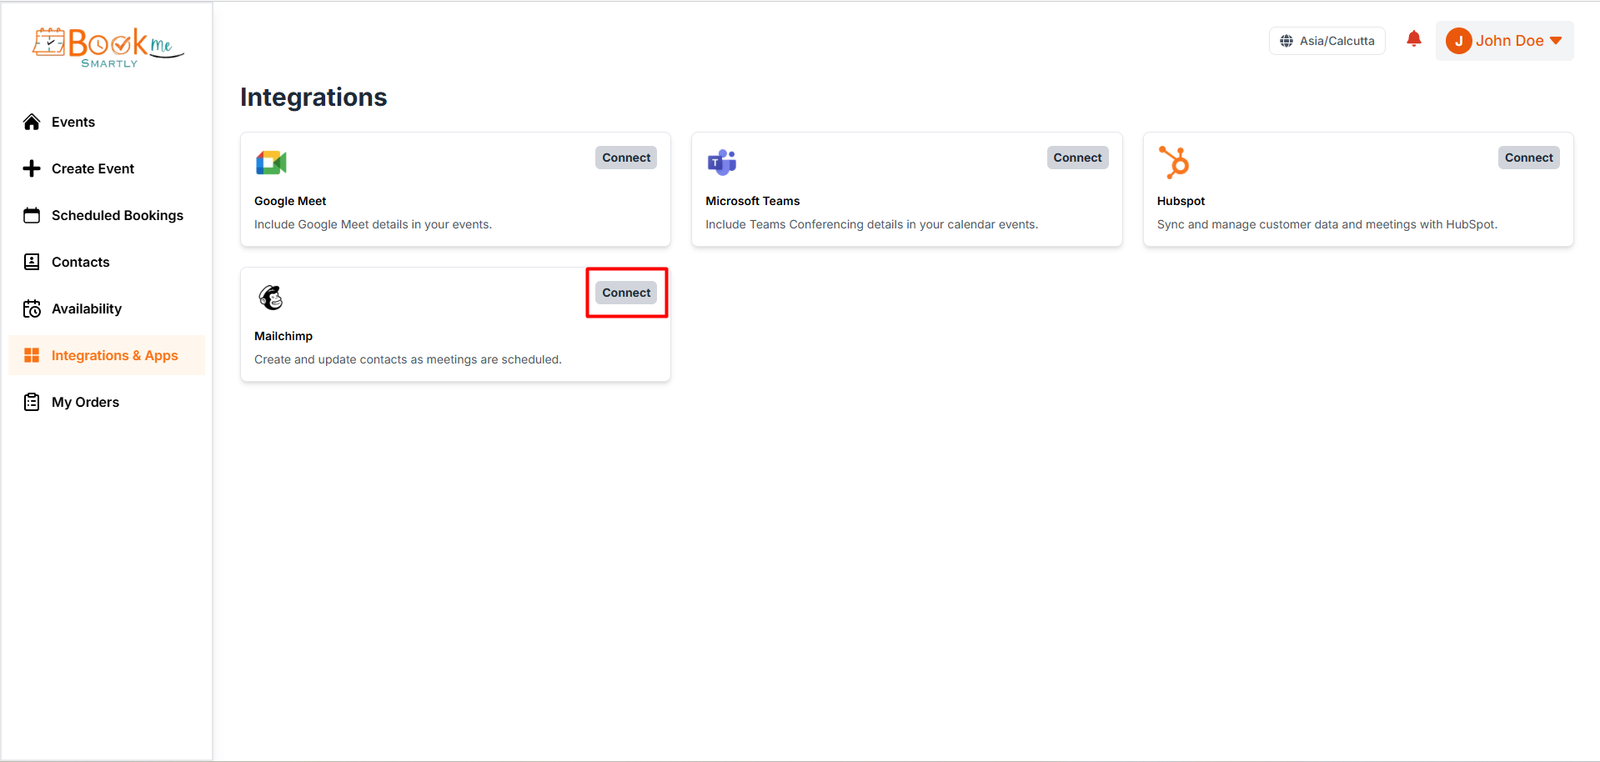Image resolution: width=1600 pixels, height=762 pixels.
Task: Click the HubSpot logo icon
Action: (x=1174, y=162)
